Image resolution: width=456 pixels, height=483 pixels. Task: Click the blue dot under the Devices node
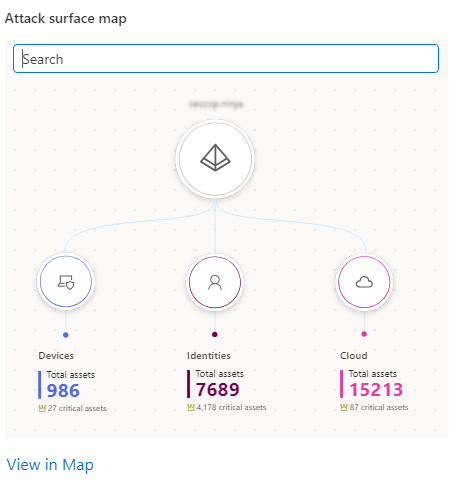66,335
